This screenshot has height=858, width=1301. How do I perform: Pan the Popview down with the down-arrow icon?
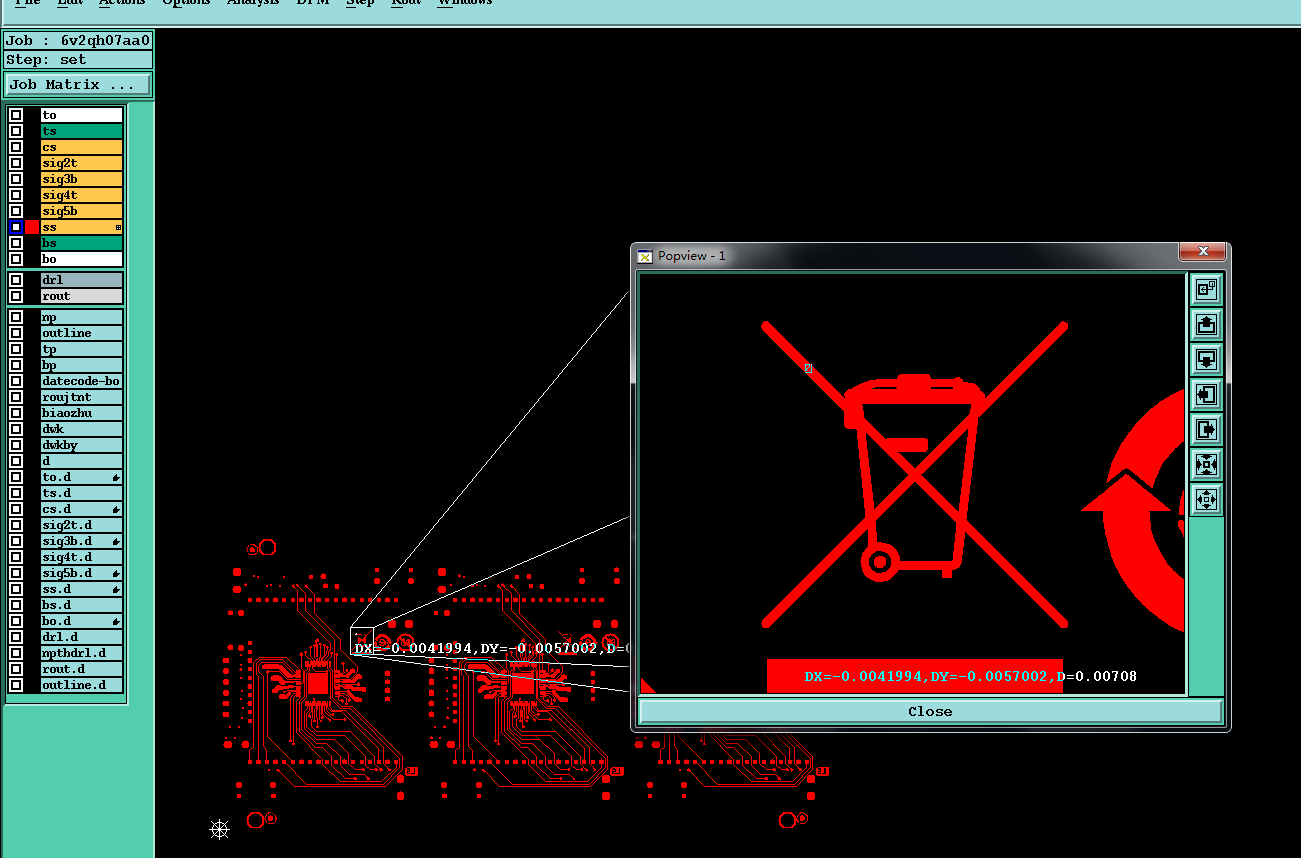tap(1206, 359)
